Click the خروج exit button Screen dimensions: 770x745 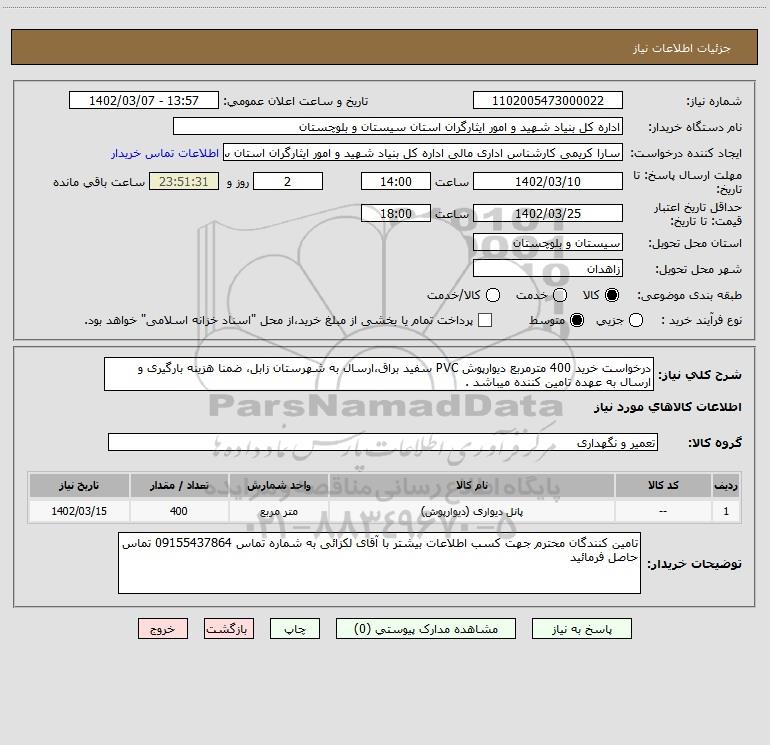(163, 629)
